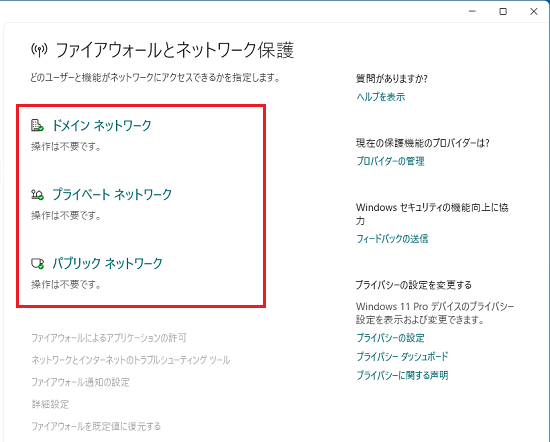The width and height of the screenshot is (550, 442).
Task: Open ファイアウォール通知の設定
Action: [81, 382]
